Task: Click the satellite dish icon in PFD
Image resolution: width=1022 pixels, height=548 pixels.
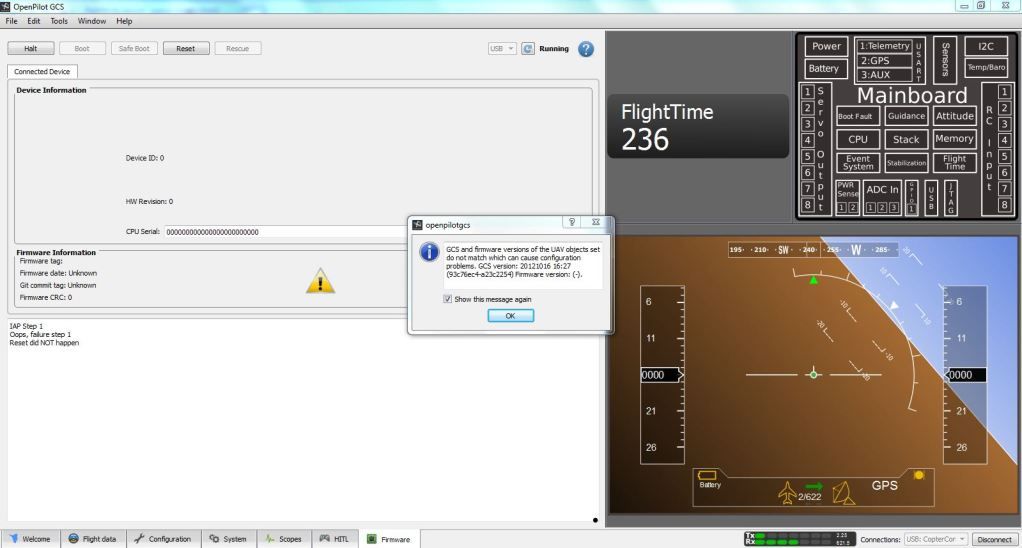Action: (843, 493)
